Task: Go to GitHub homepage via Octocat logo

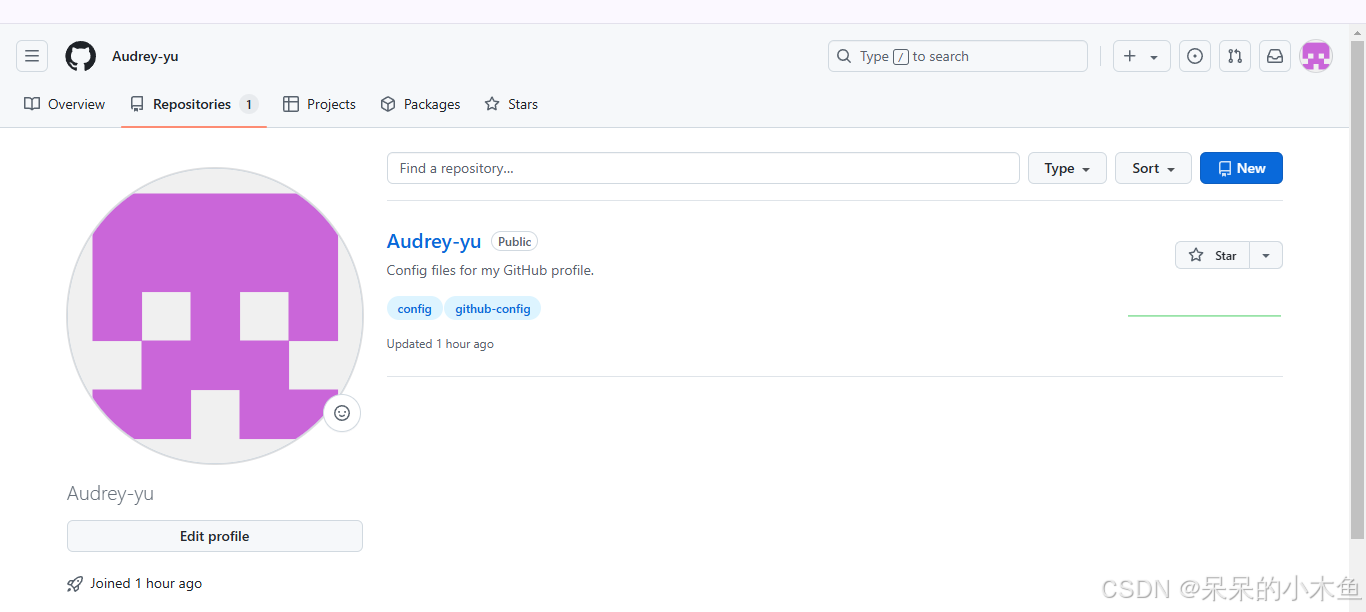Action: point(81,56)
